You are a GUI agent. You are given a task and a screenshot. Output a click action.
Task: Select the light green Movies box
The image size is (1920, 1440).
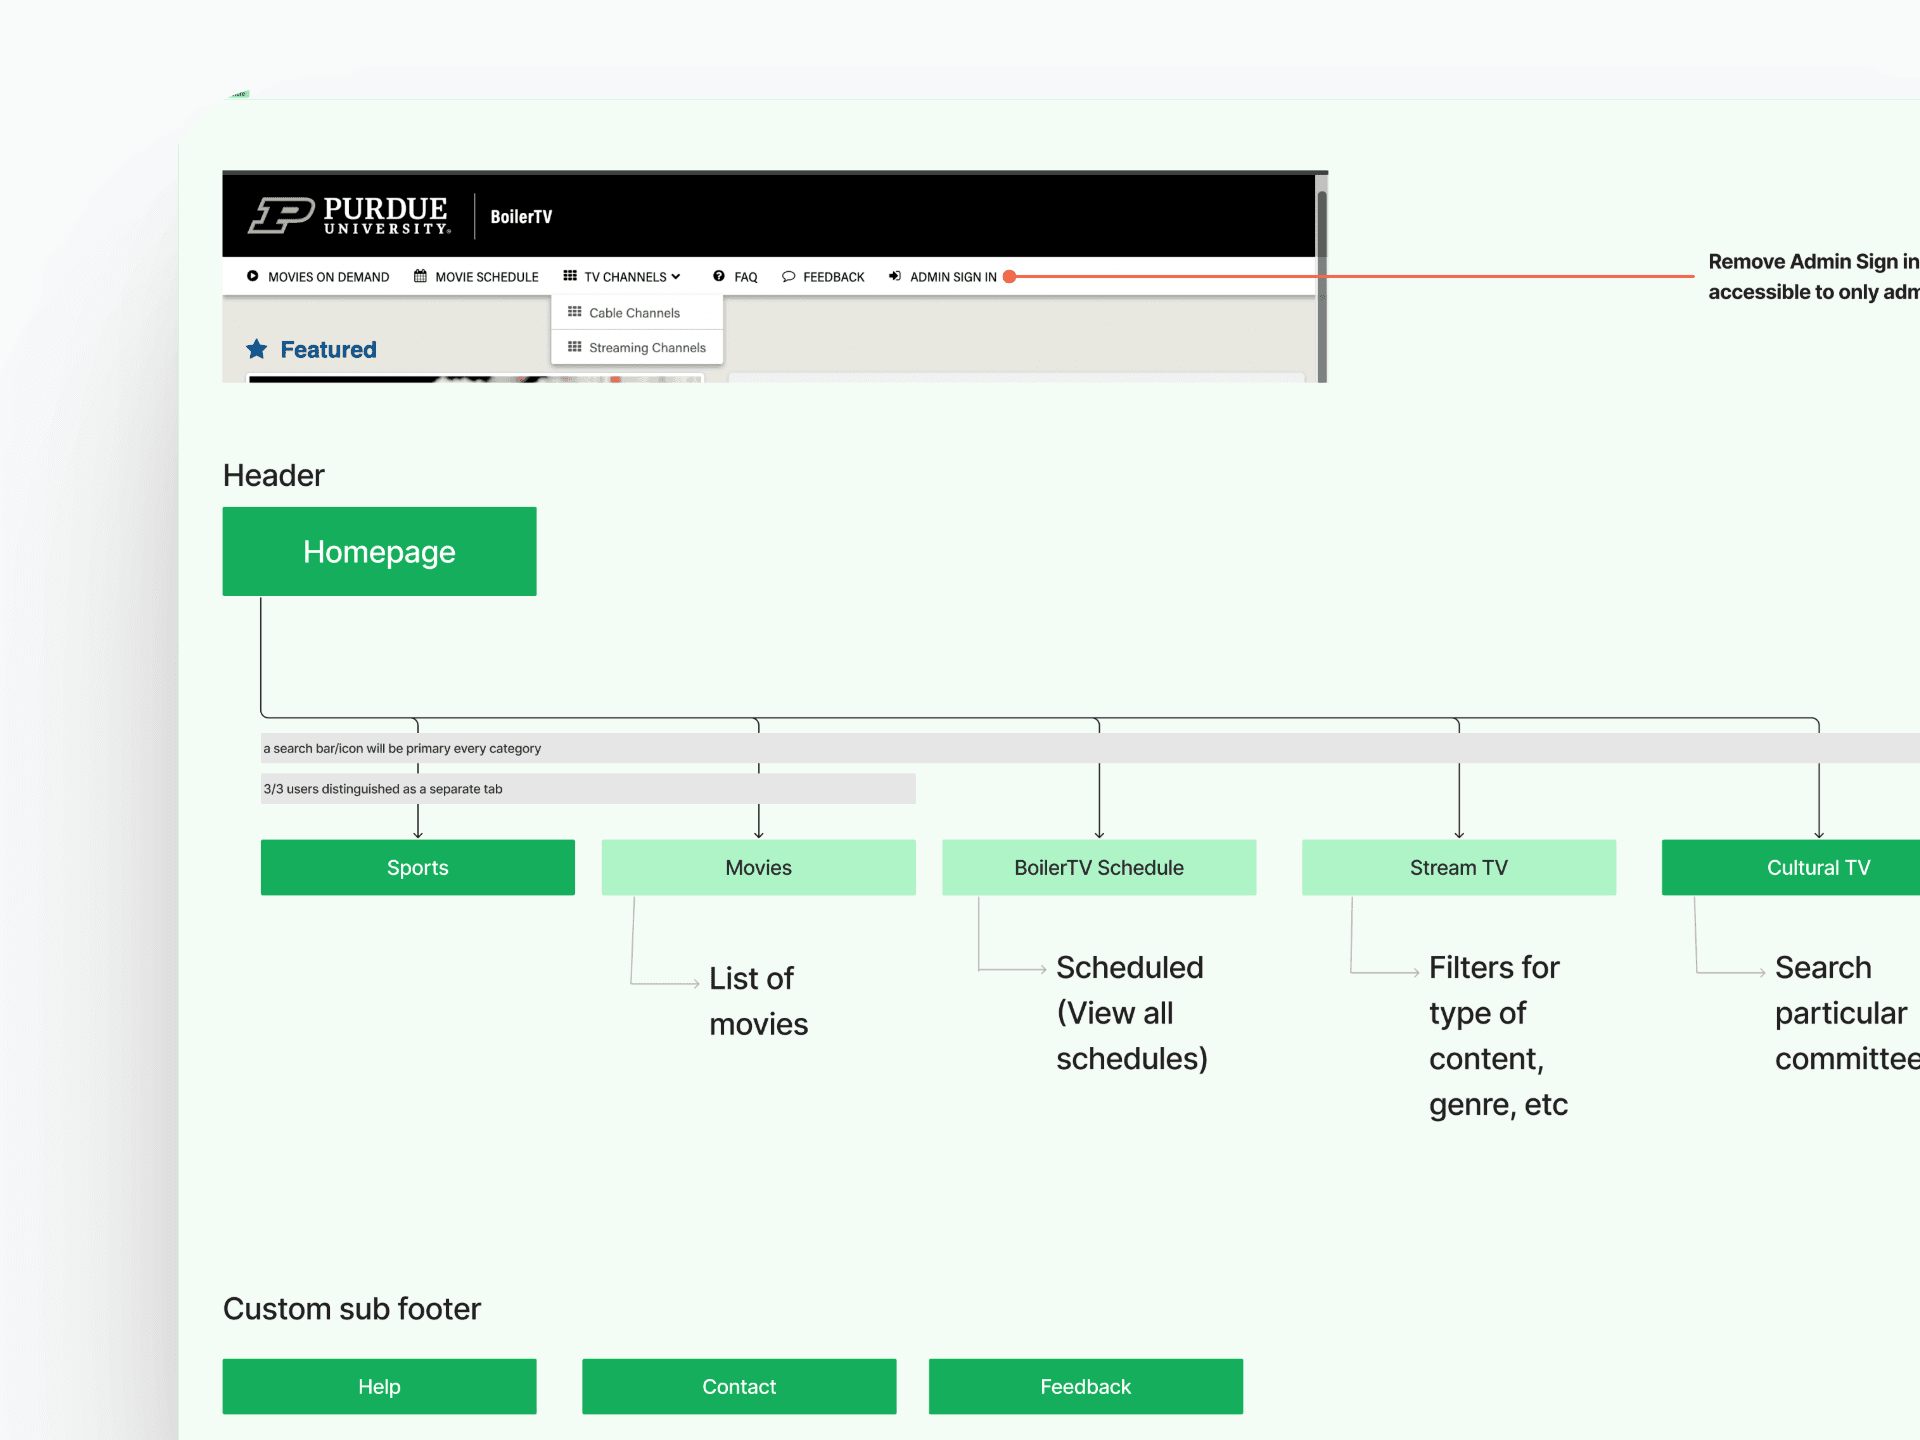758,867
